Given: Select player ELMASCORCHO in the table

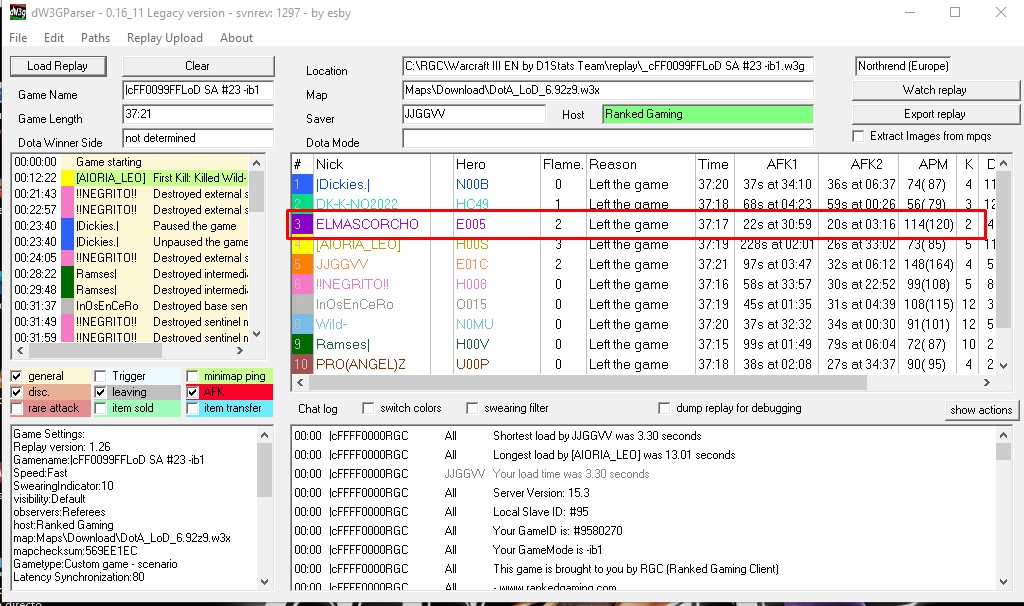Looking at the screenshot, I should 367,225.
